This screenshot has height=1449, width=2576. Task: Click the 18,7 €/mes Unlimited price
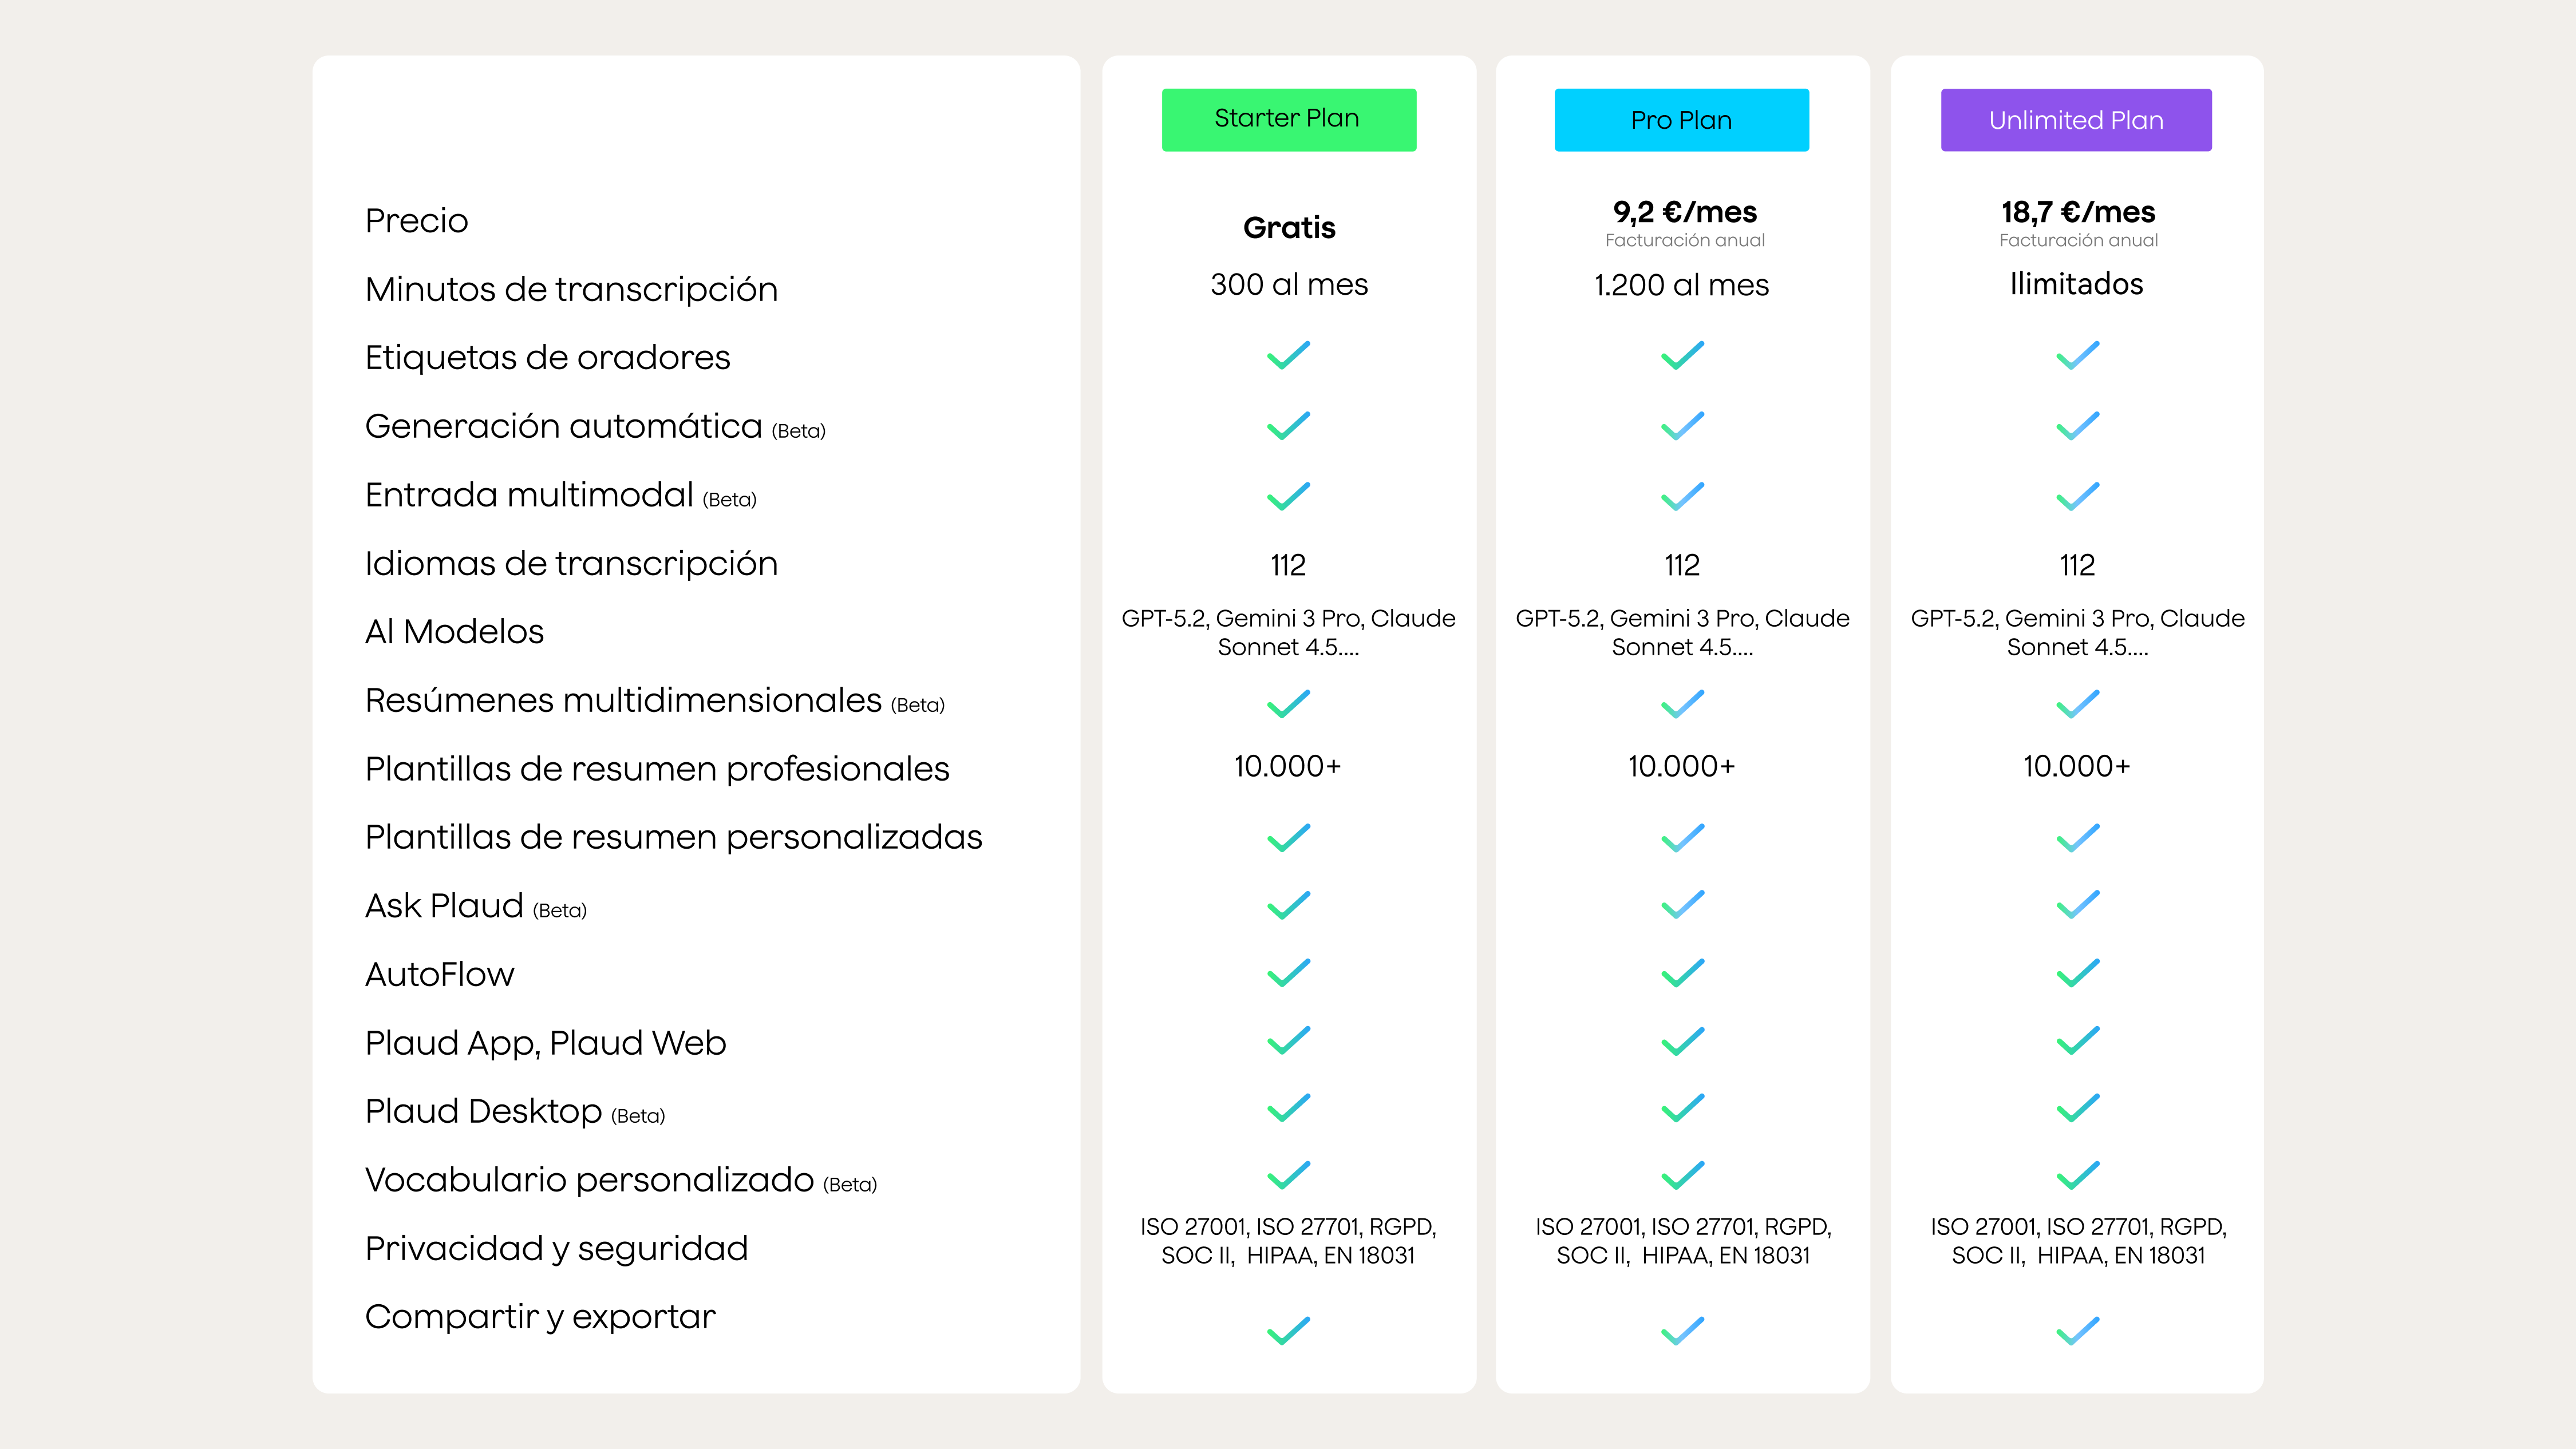pos(2078,212)
